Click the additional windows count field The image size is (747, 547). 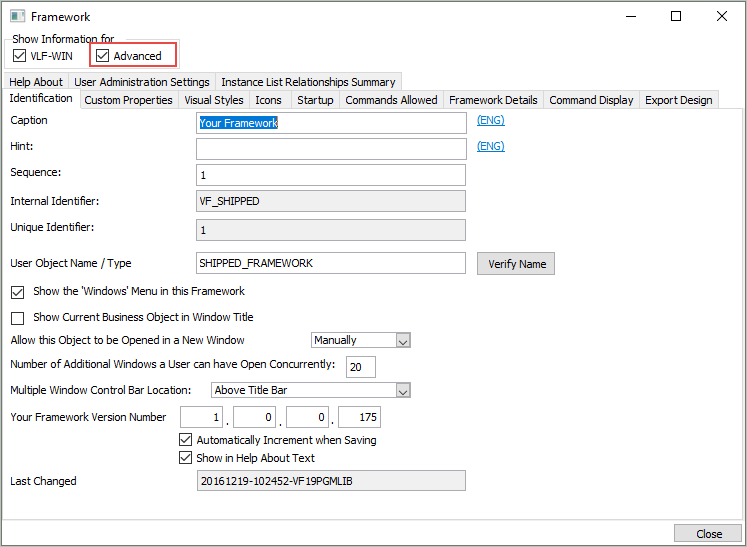click(x=360, y=367)
